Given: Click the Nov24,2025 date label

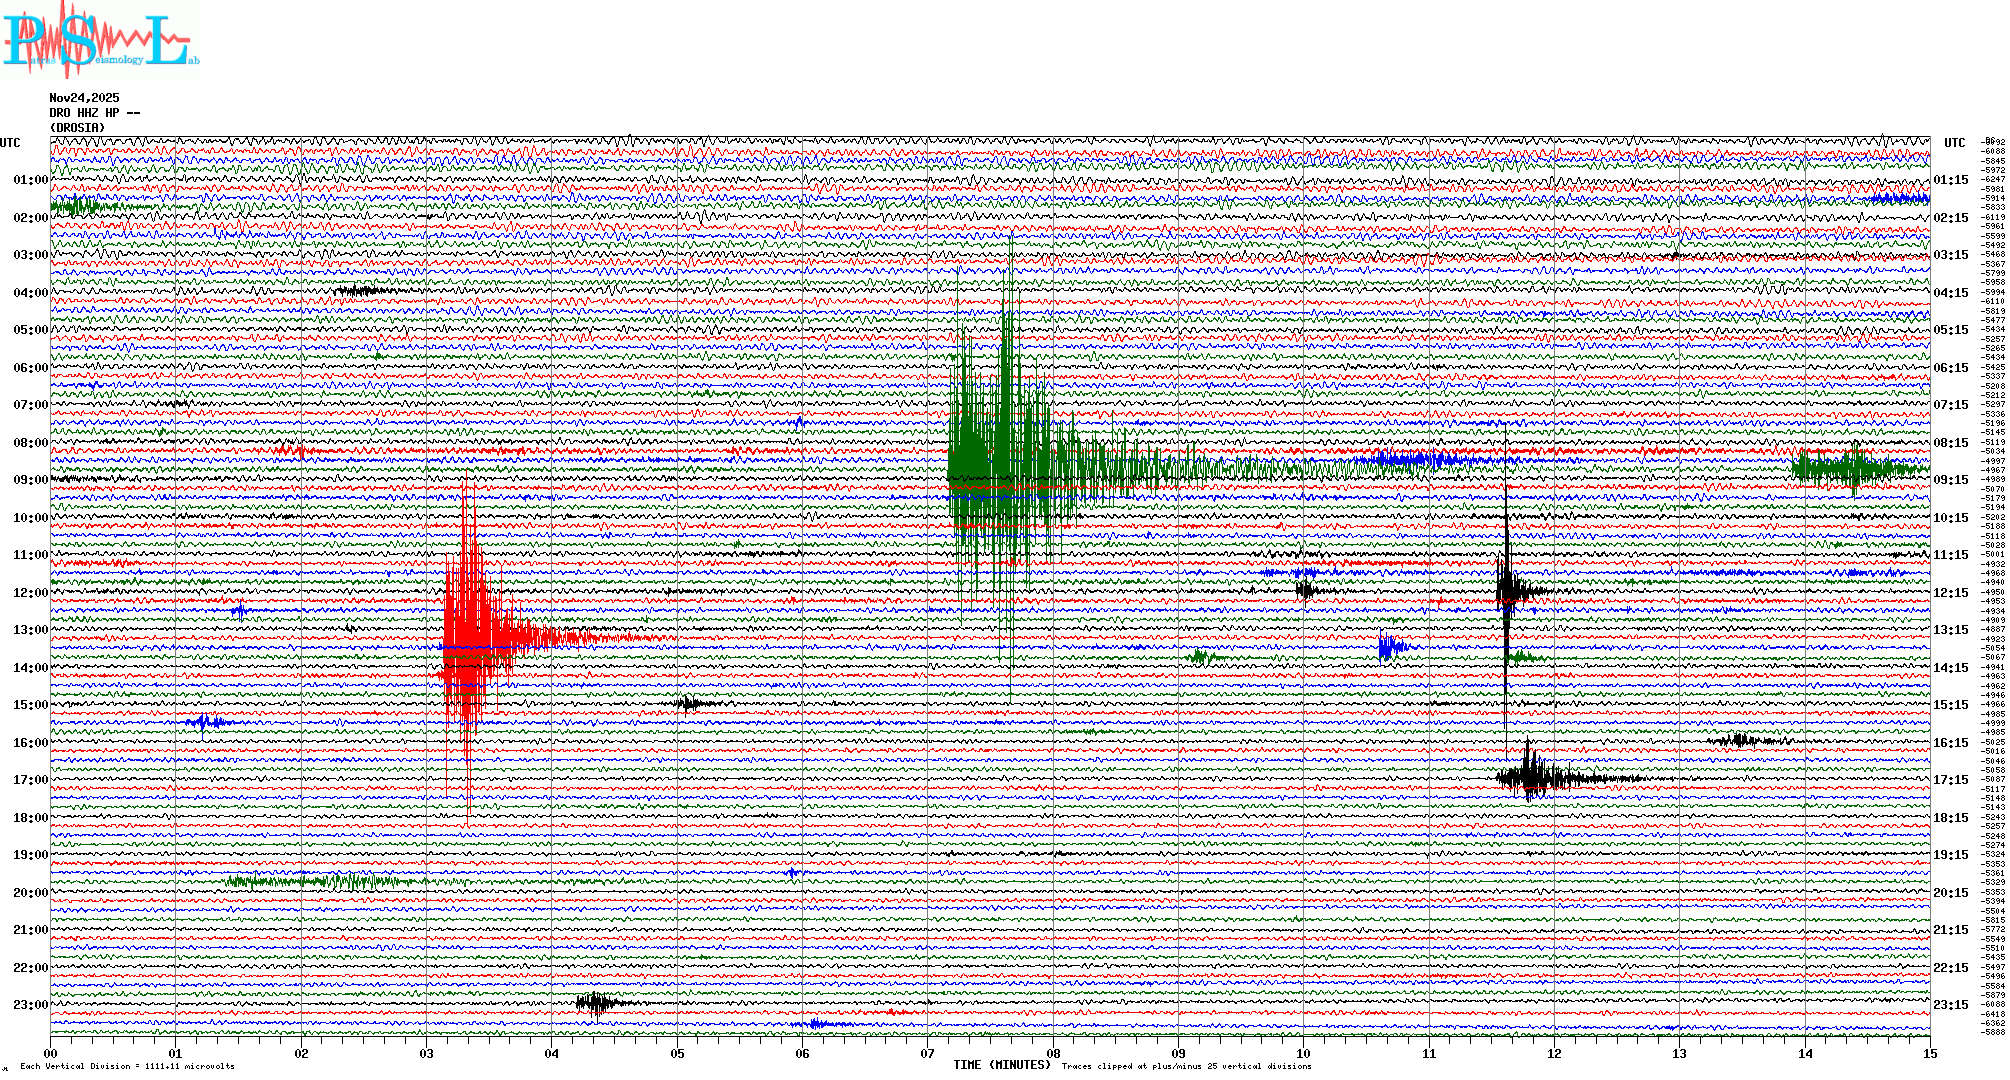Looking at the screenshot, I should (84, 98).
